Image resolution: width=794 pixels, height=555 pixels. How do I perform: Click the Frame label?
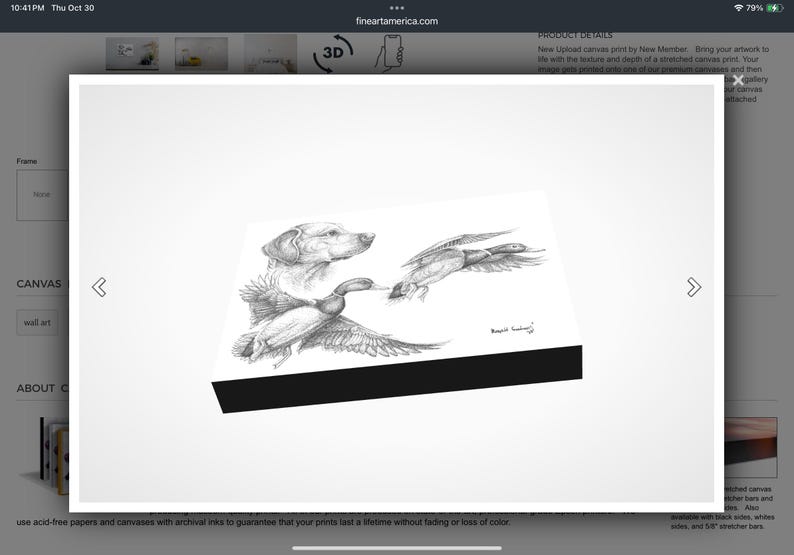27,161
